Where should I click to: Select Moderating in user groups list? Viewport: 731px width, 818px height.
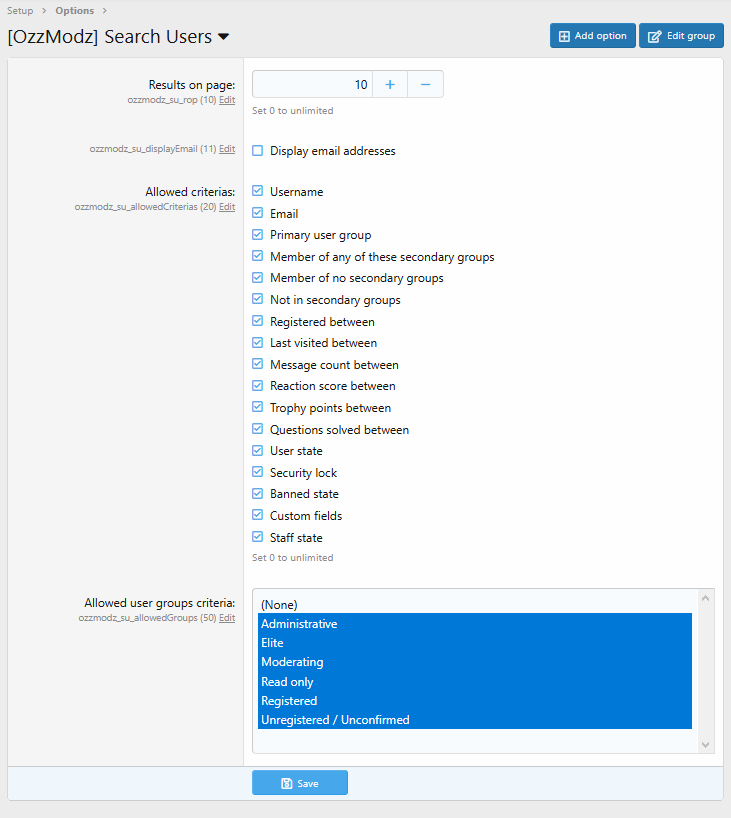coord(475,662)
